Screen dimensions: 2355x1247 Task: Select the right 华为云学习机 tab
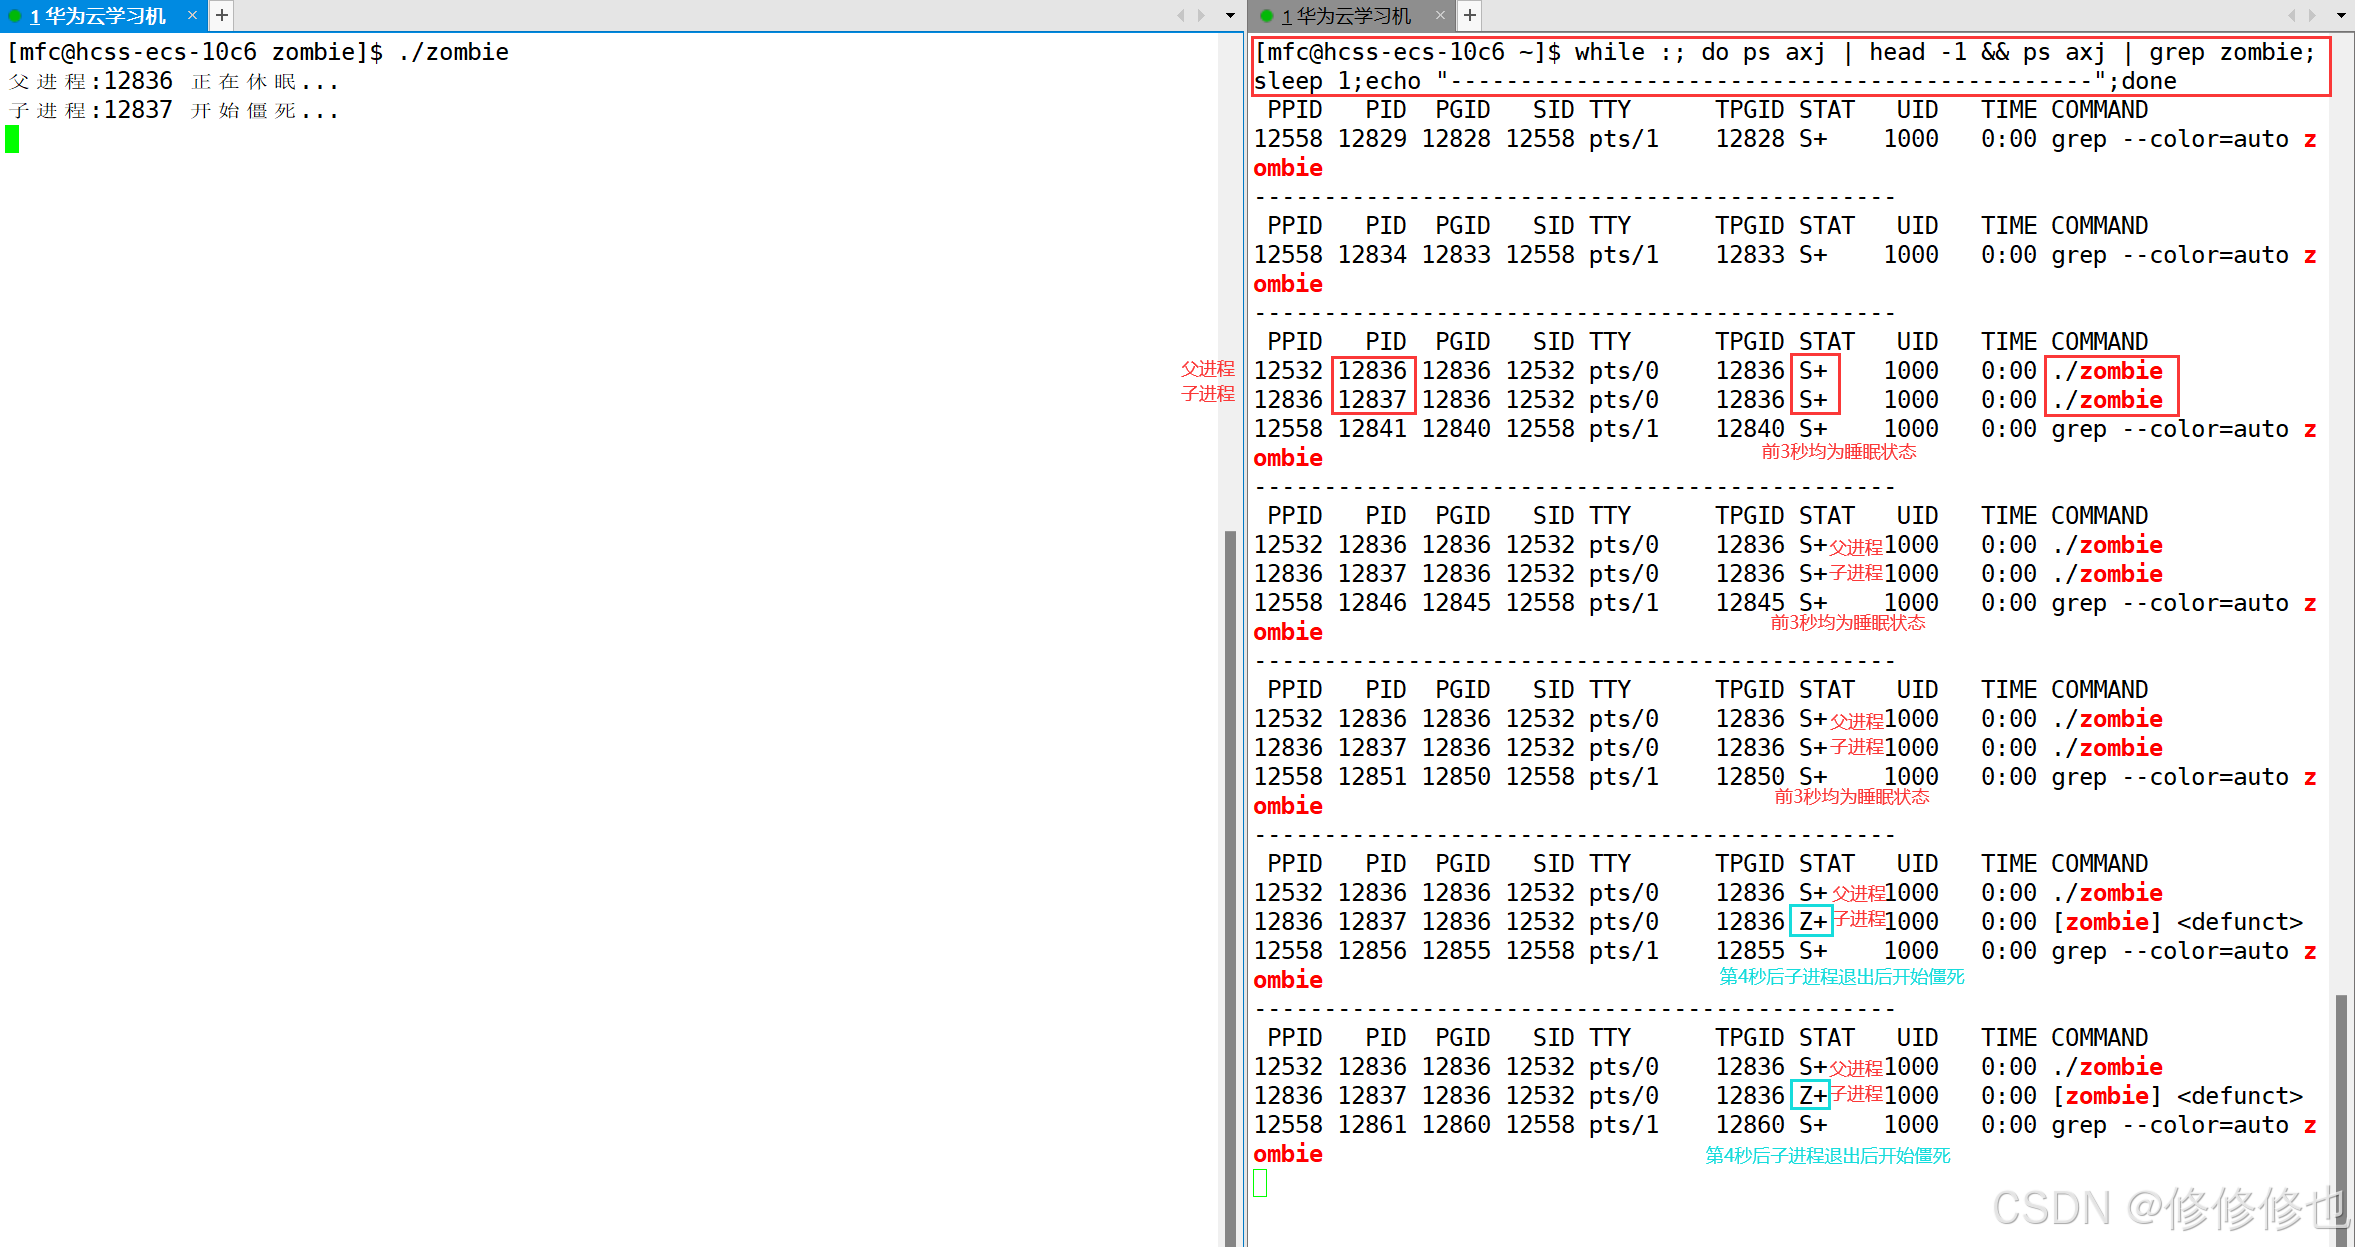pyautogui.click(x=1345, y=16)
